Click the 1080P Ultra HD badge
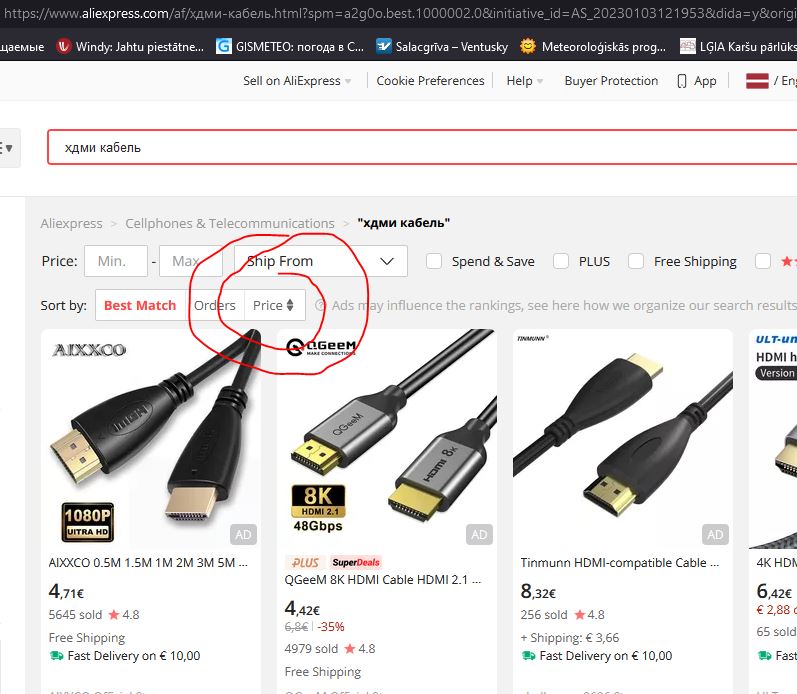Viewport: 797px width, 694px height. click(87, 523)
